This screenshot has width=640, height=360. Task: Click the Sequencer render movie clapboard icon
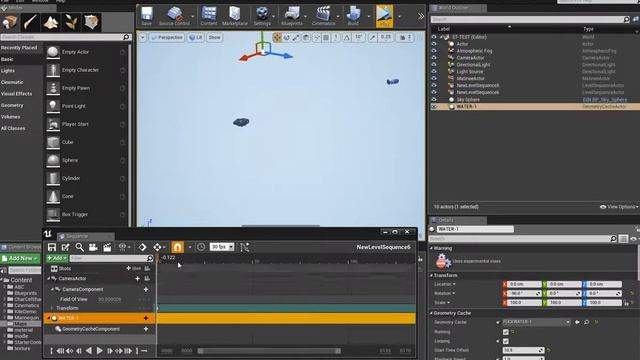coord(107,247)
